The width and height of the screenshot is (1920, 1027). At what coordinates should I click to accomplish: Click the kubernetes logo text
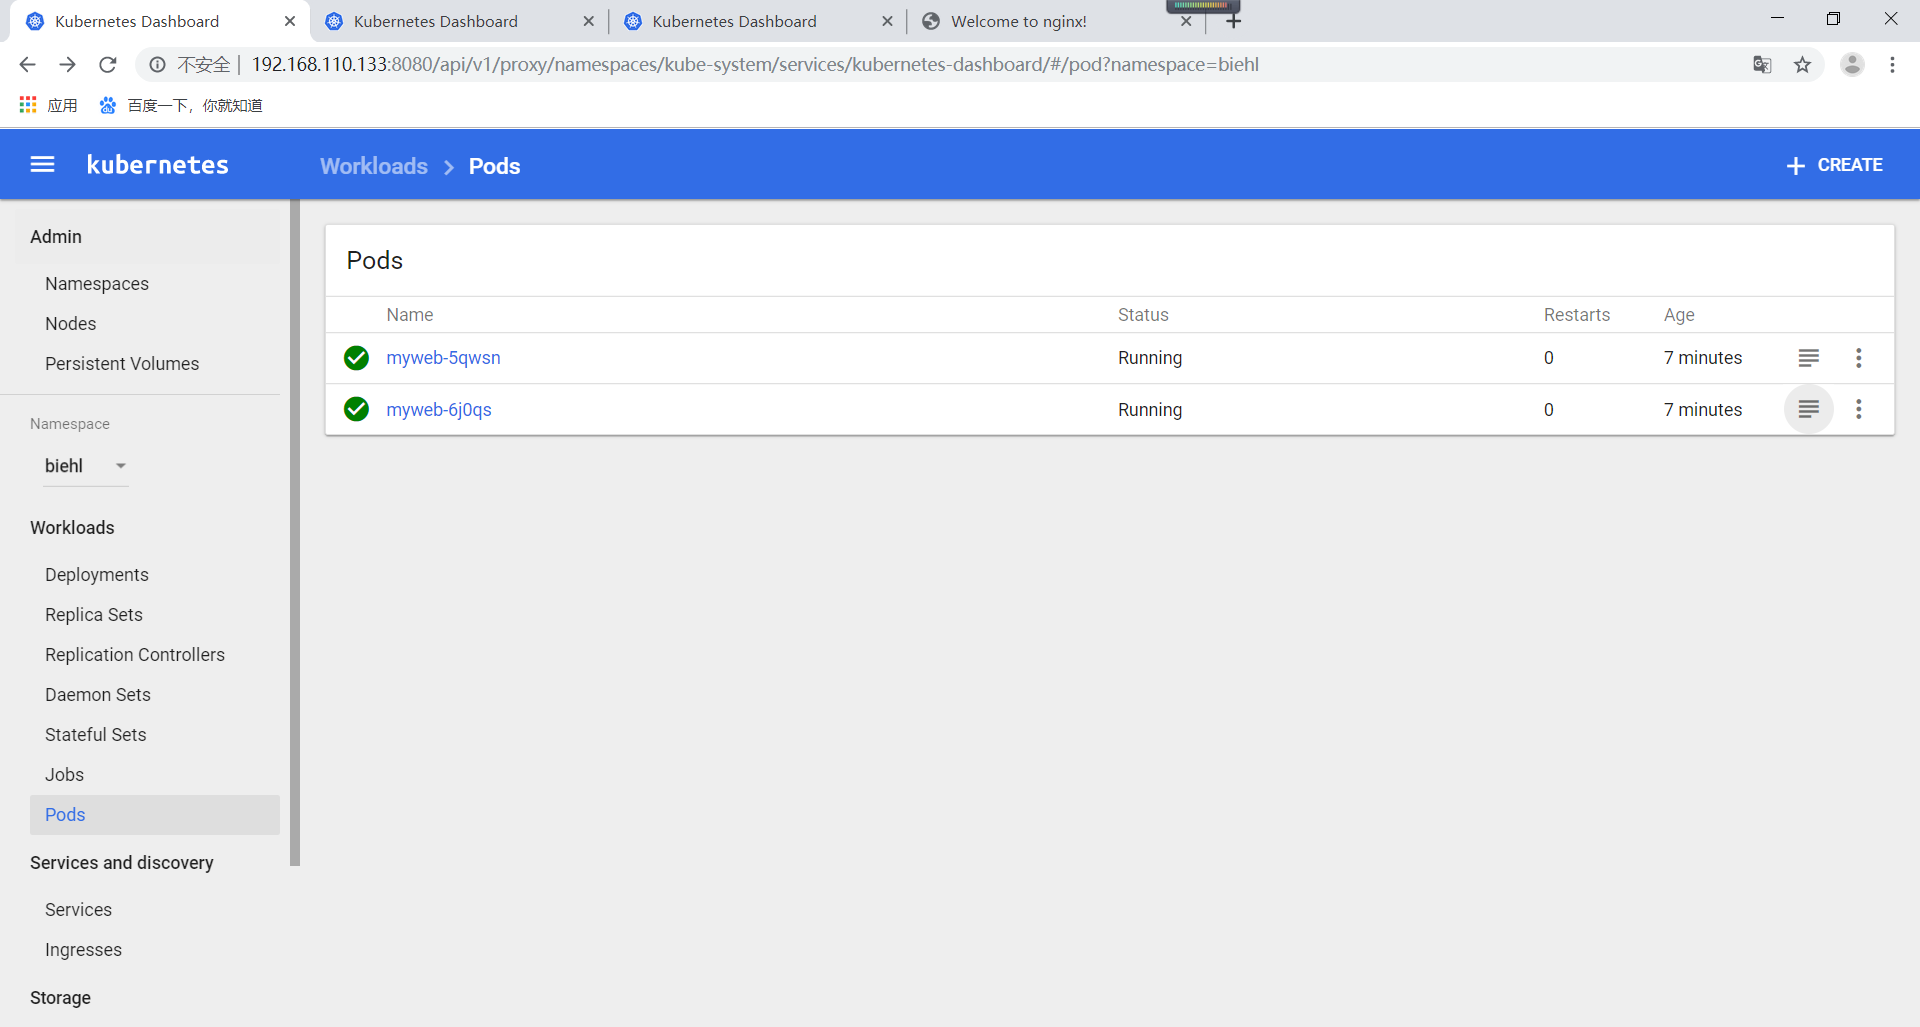click(158, 165)
